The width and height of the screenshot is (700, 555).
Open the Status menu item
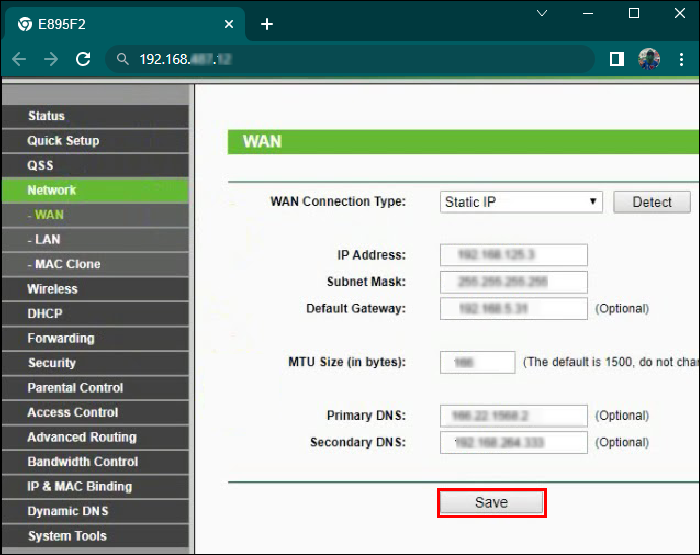[x=96, y=116]
